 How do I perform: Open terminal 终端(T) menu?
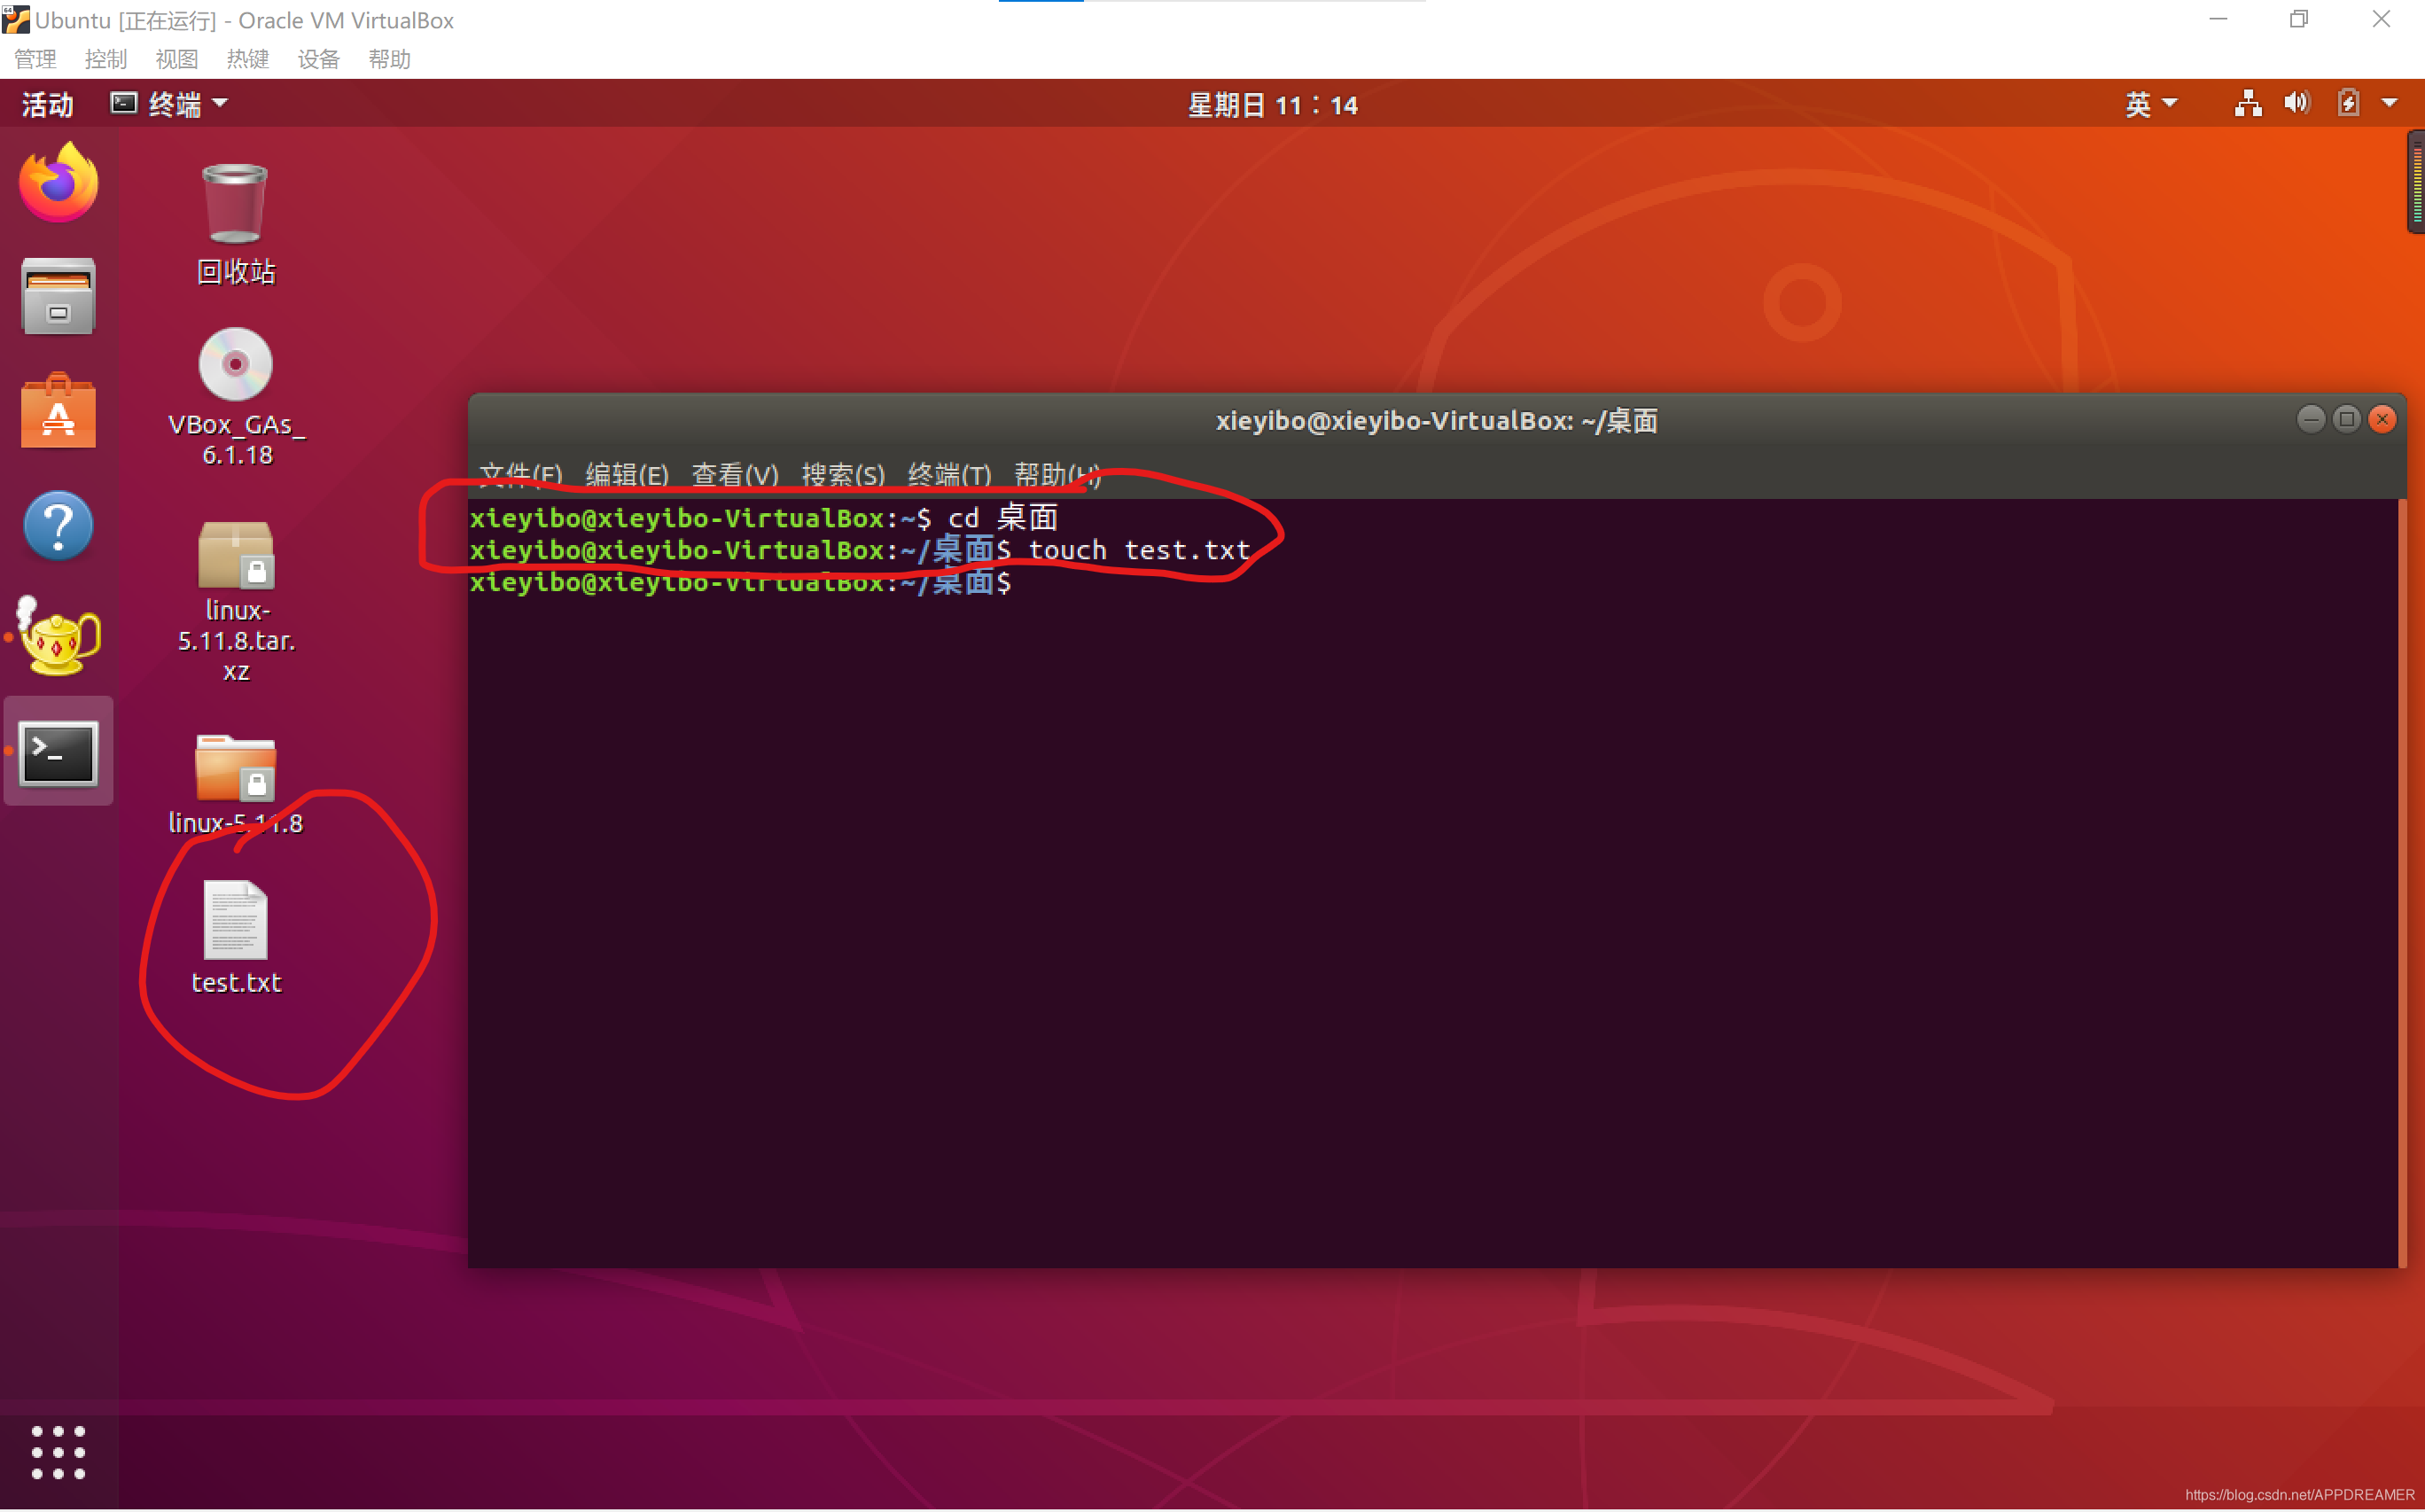[x=949, y=475]
